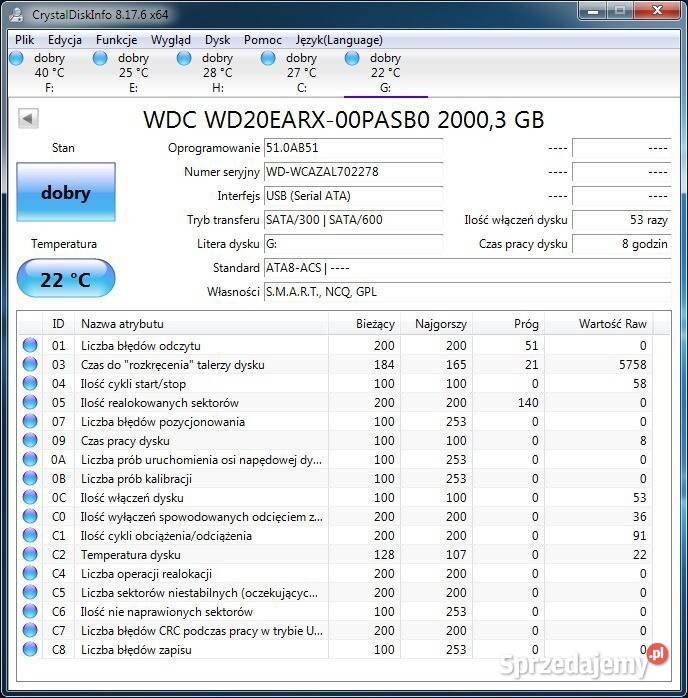Screen dimensions: 688x698
Task: Click status orb for attribute 04 row
Action: [x=30, y=383]
